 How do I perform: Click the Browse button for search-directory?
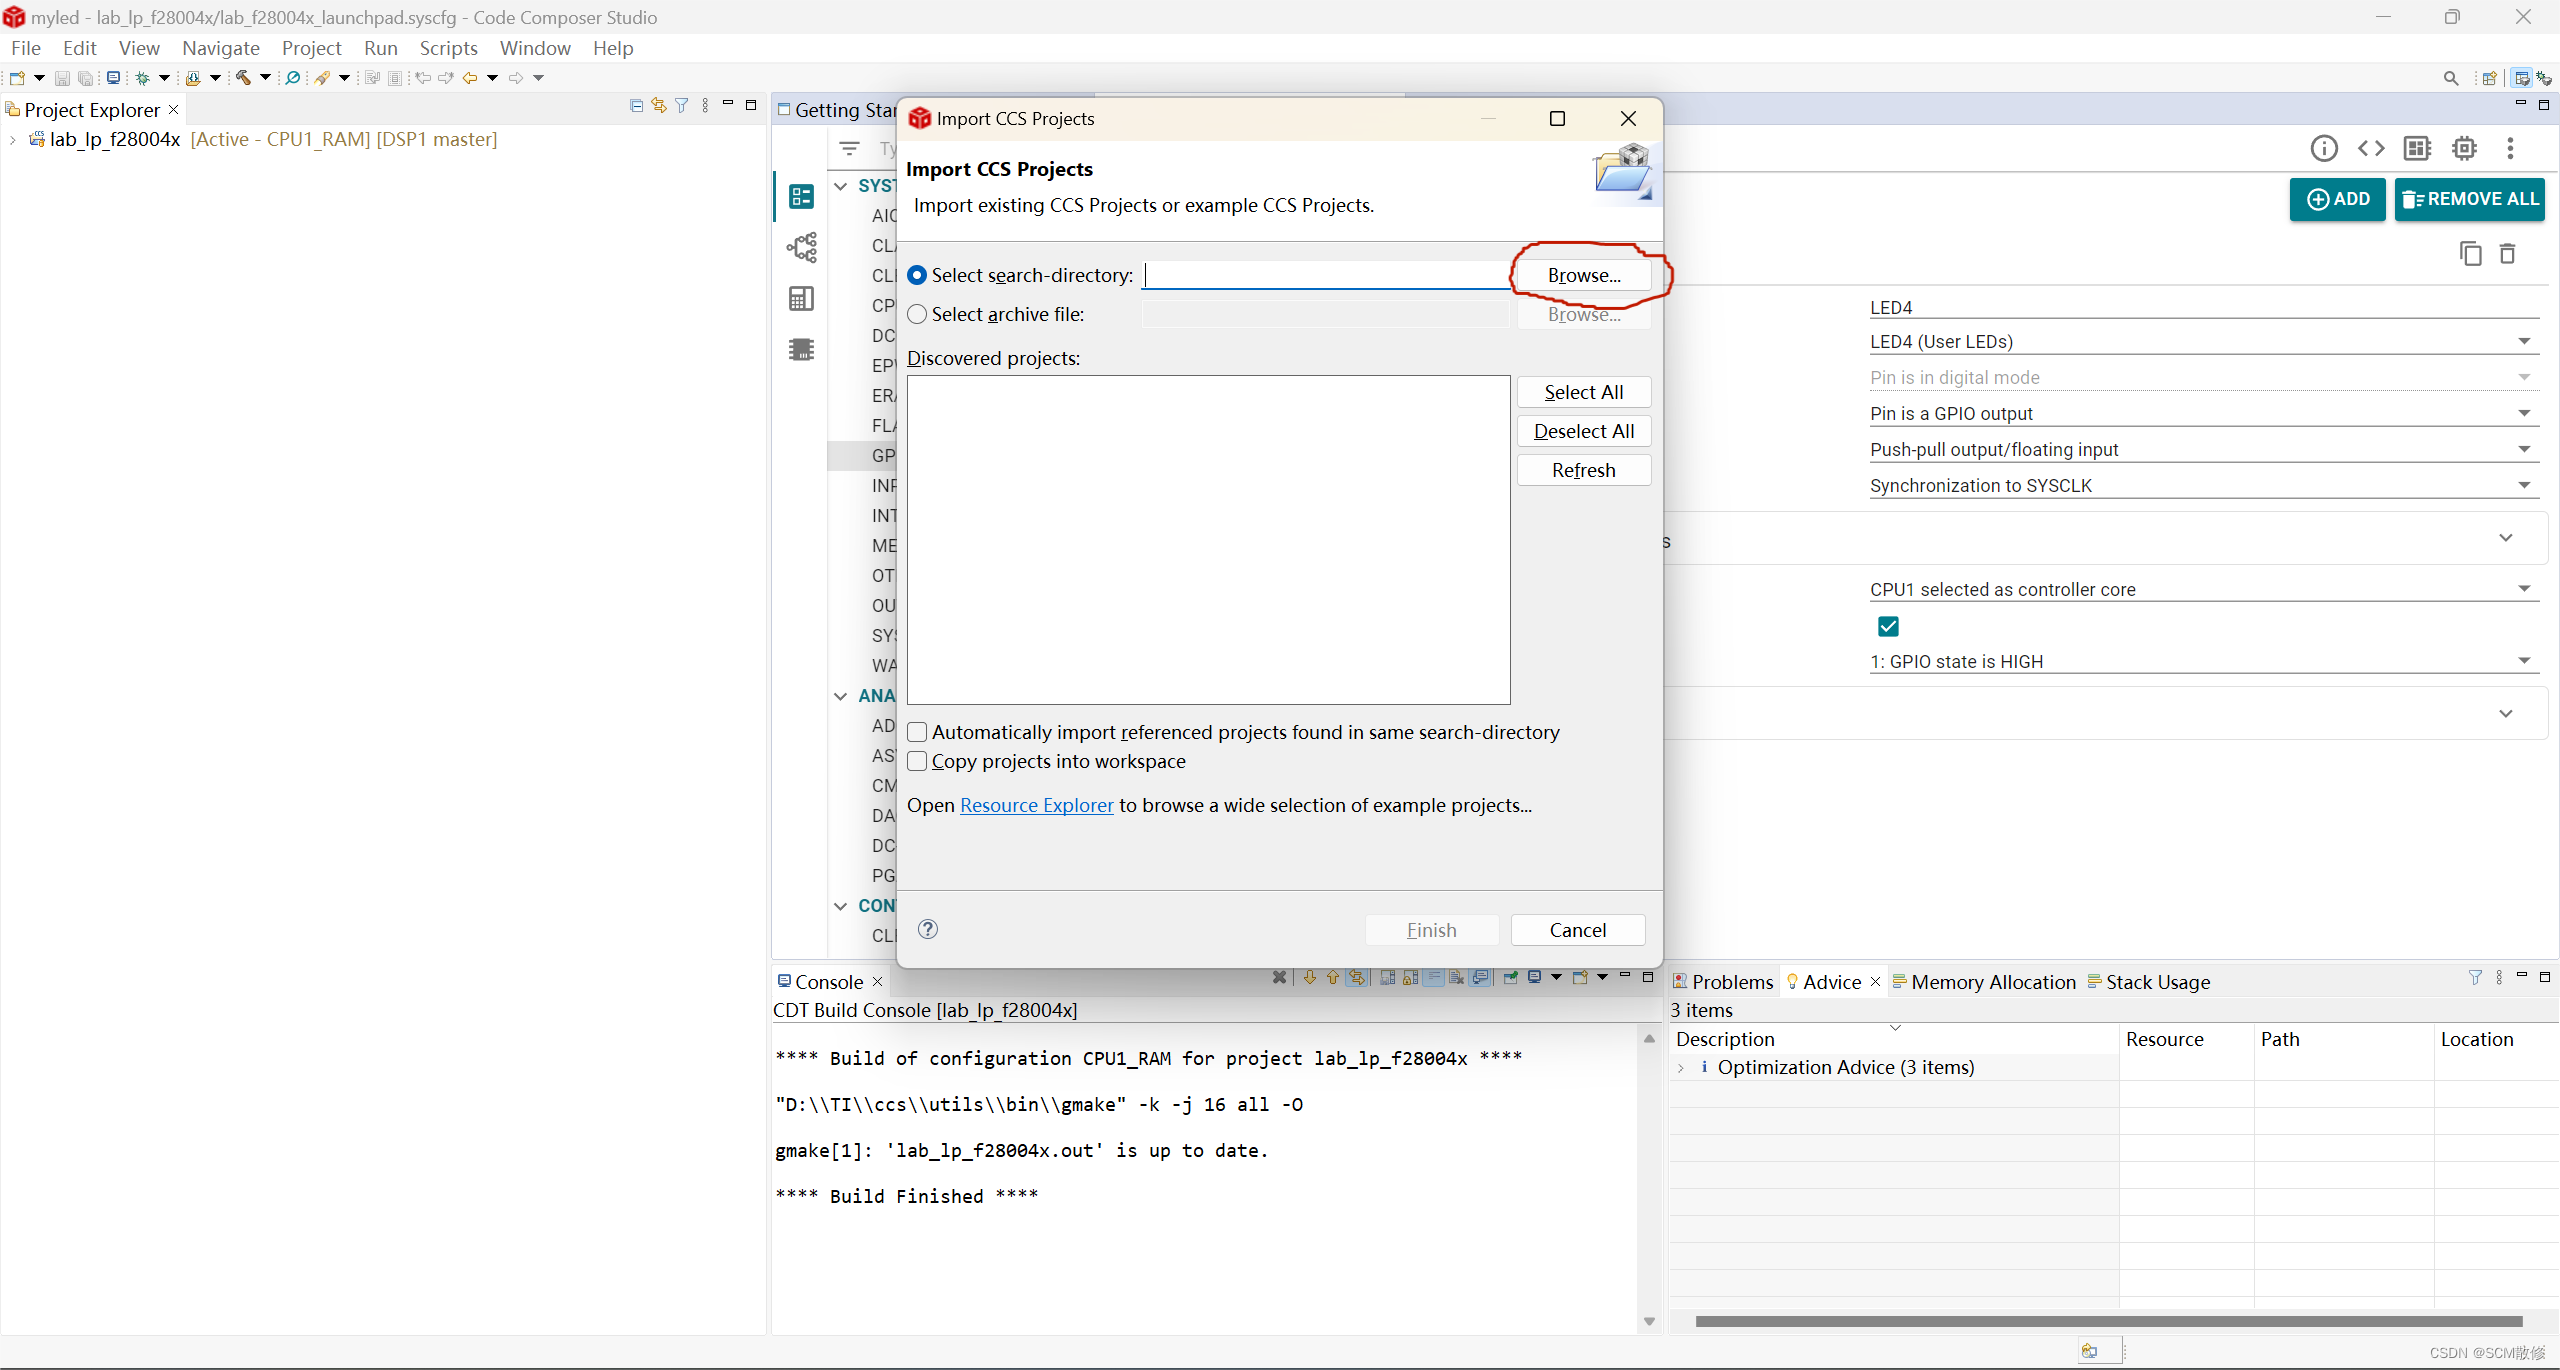click(1584, 275)
